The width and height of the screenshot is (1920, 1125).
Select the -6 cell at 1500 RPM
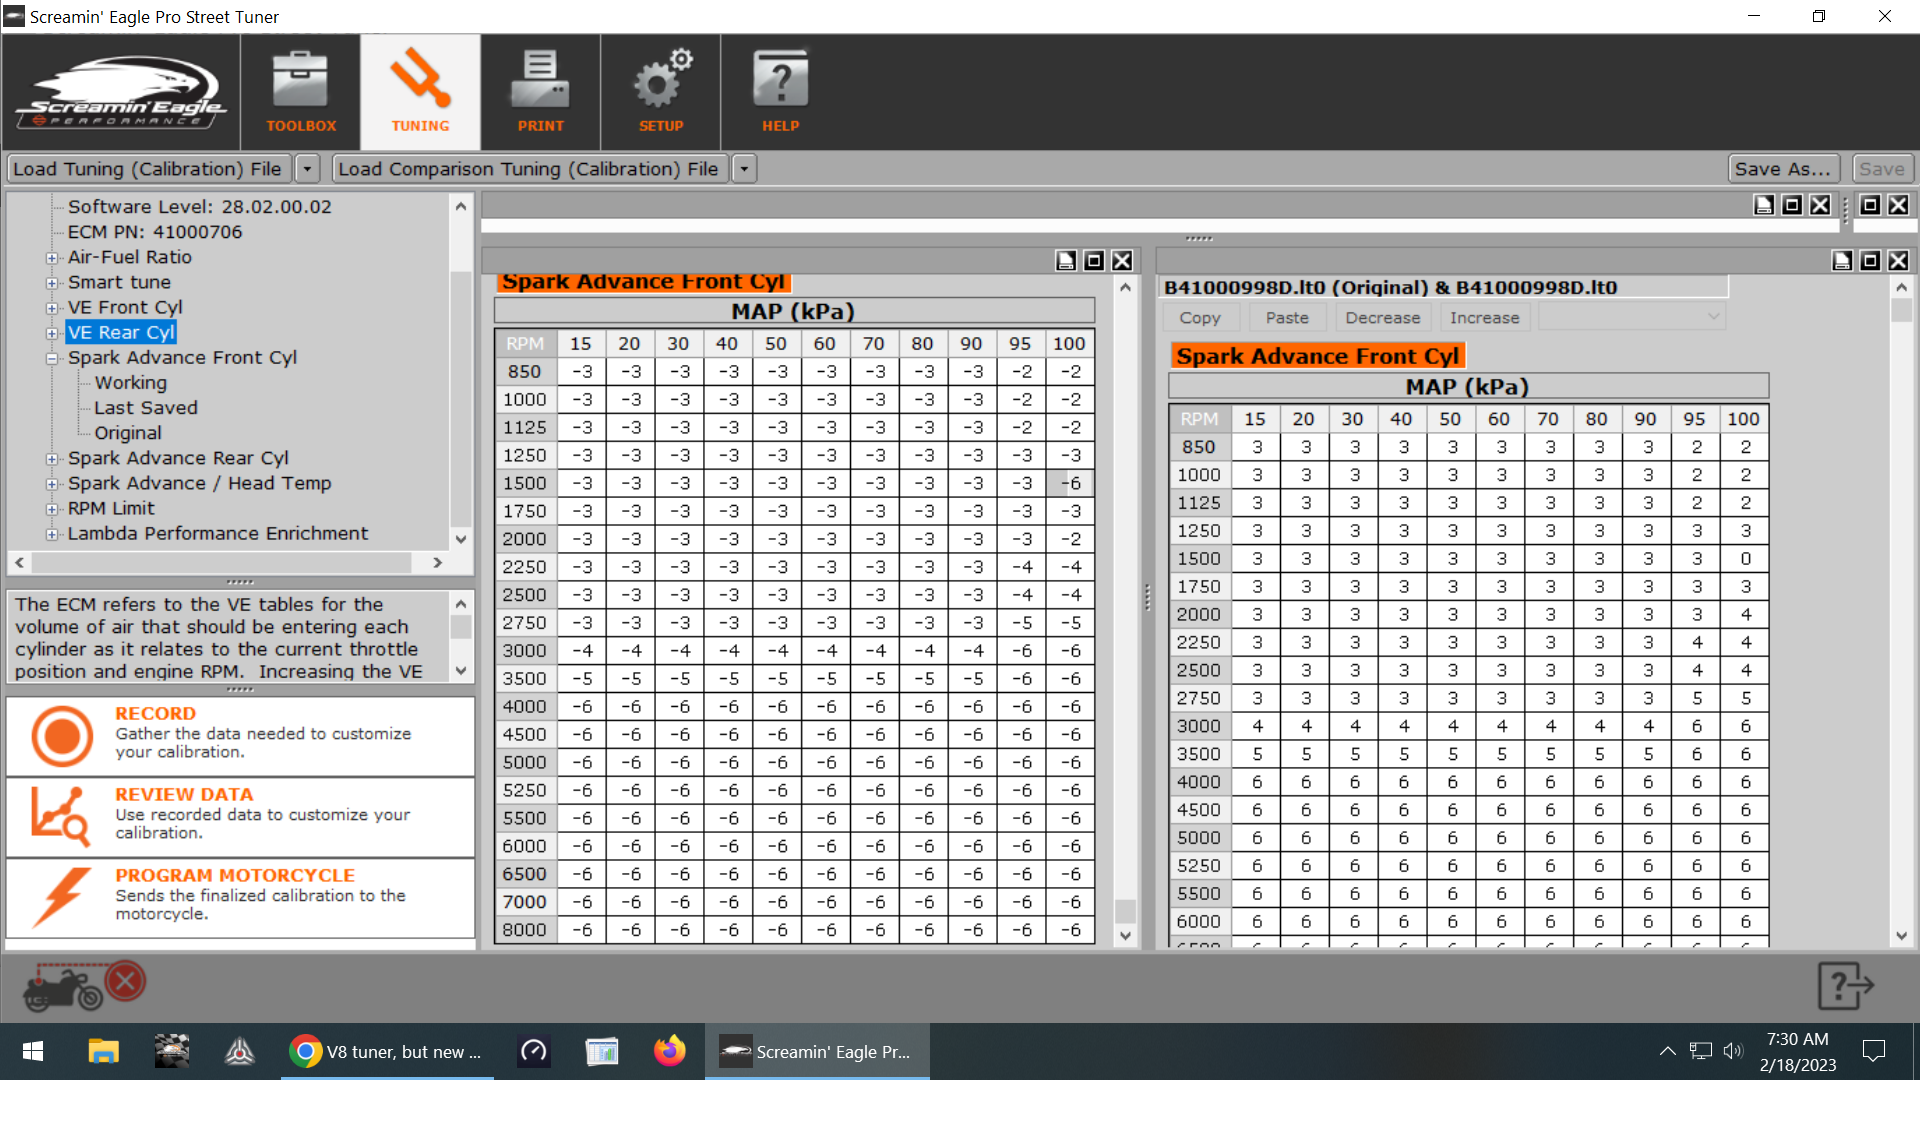[x=1069, y=483]
